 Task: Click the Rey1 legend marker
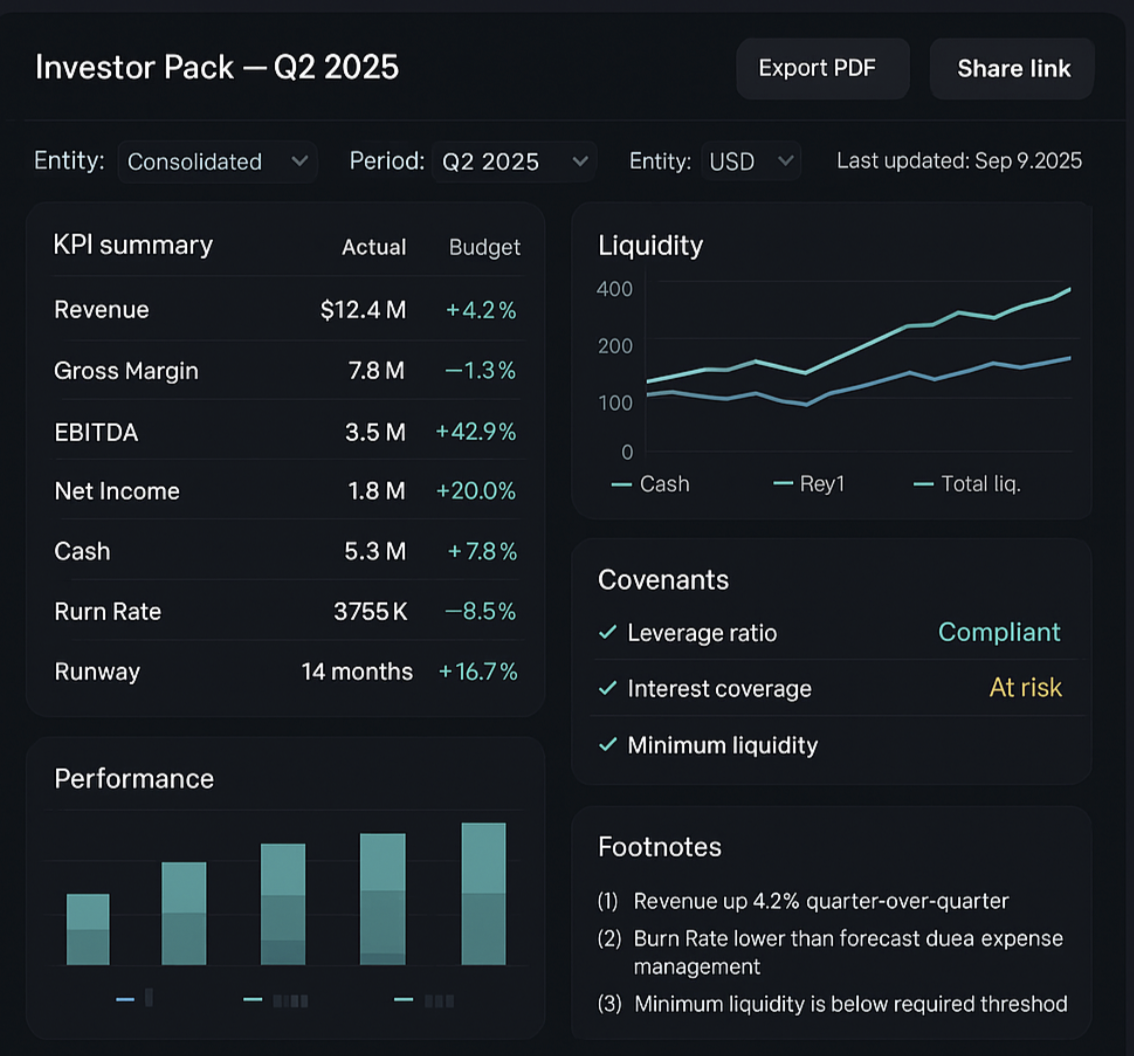[784, 485]
